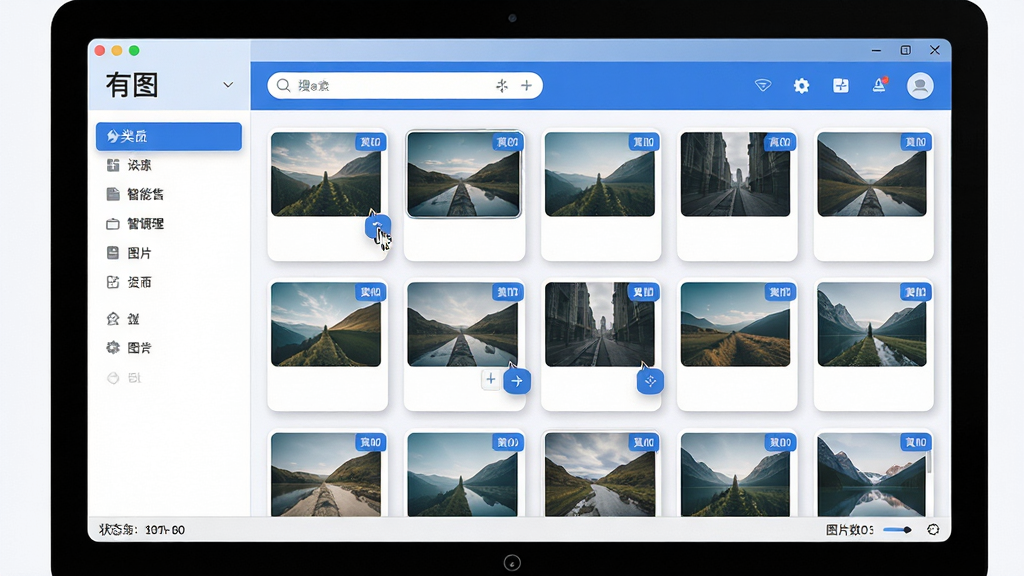Screen dimensions: 1024x576
Task: Open the golden grass field photo in the second row
Action: pos(735,324)
